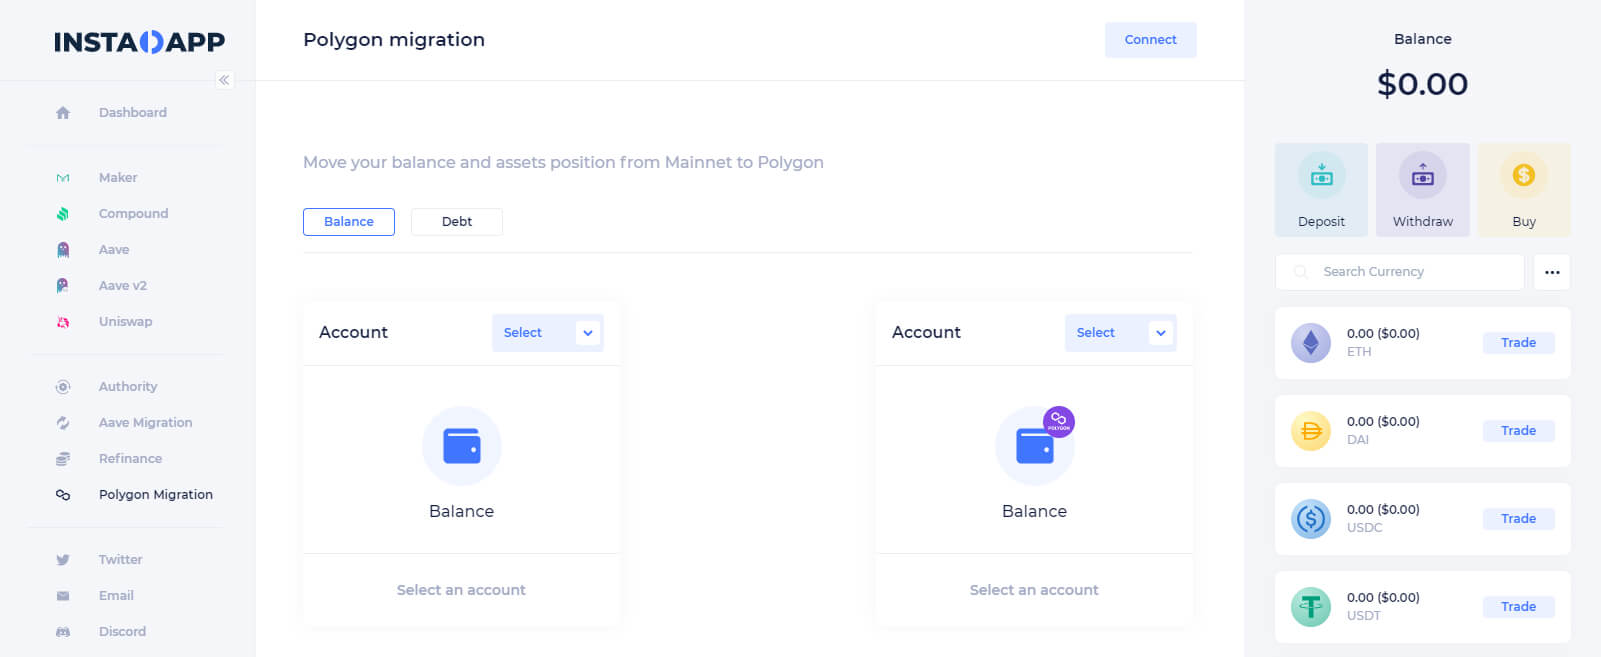Click Trade button for ETH
The width and height of the screenshot is (1601, 657).
1517,343
